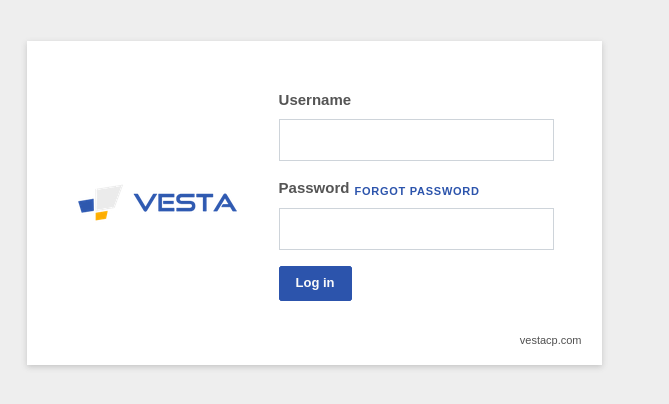The image size is (669, 404).
Task: Click the blue Log in button
Action: click(x=315, y=283)
